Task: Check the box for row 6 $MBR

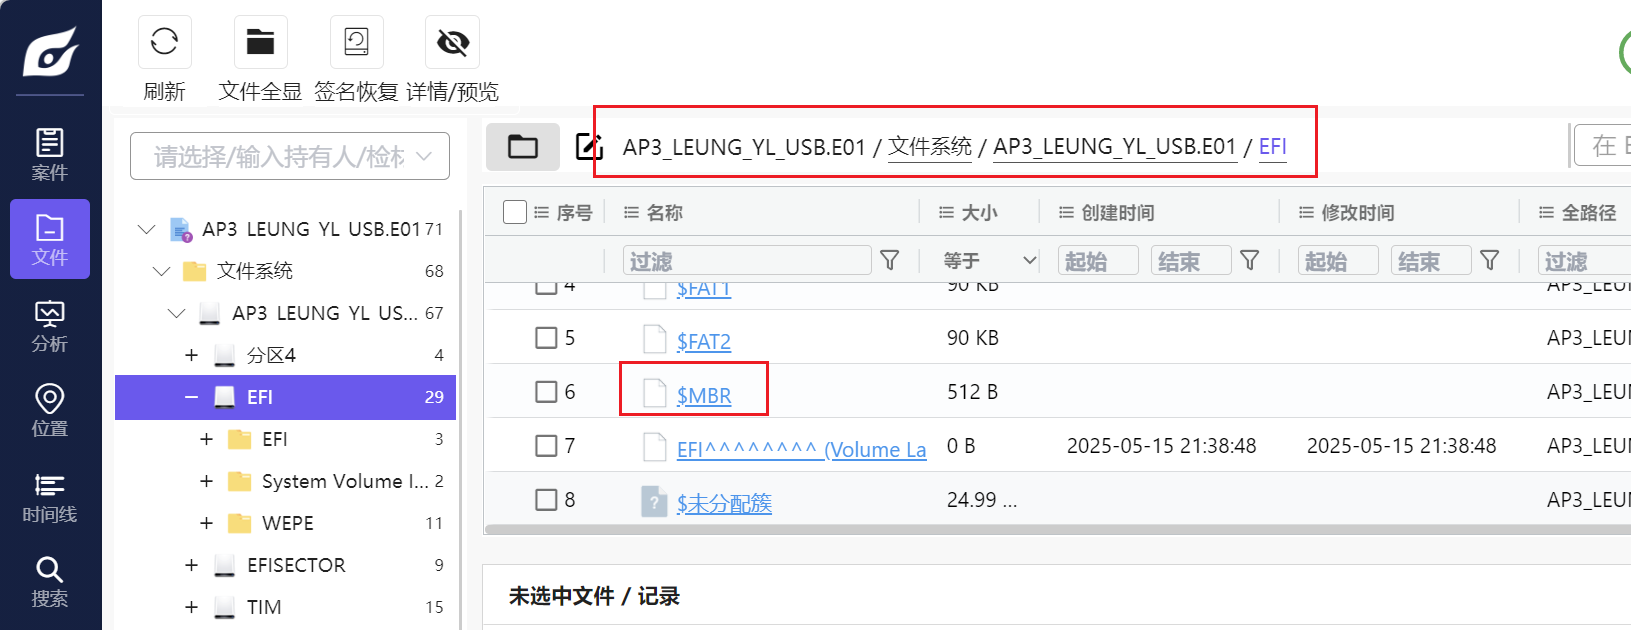Action: [546, 392]
